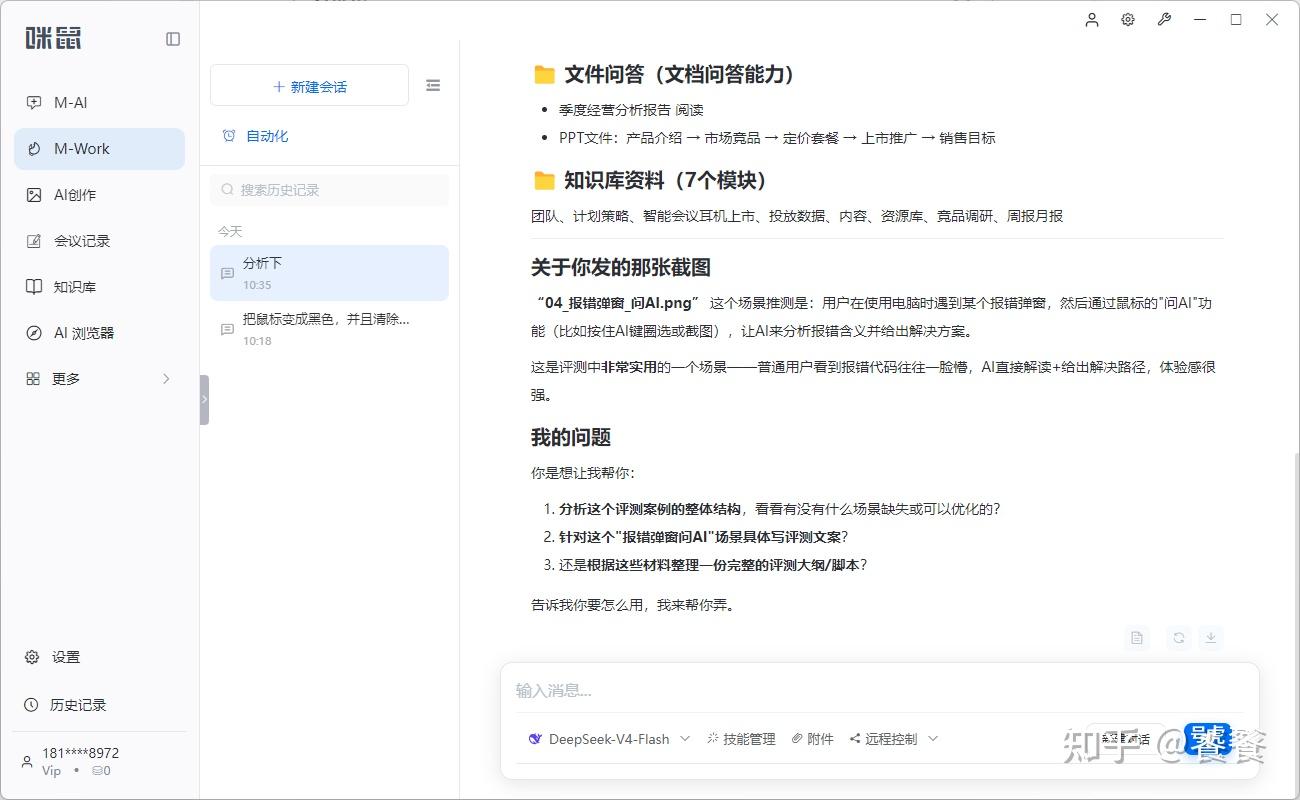The width and height of the screenshot is (1300, 800).
Task: Open the chat 把鼠标变成黑色，并且清除...
Action: (329, 329)
